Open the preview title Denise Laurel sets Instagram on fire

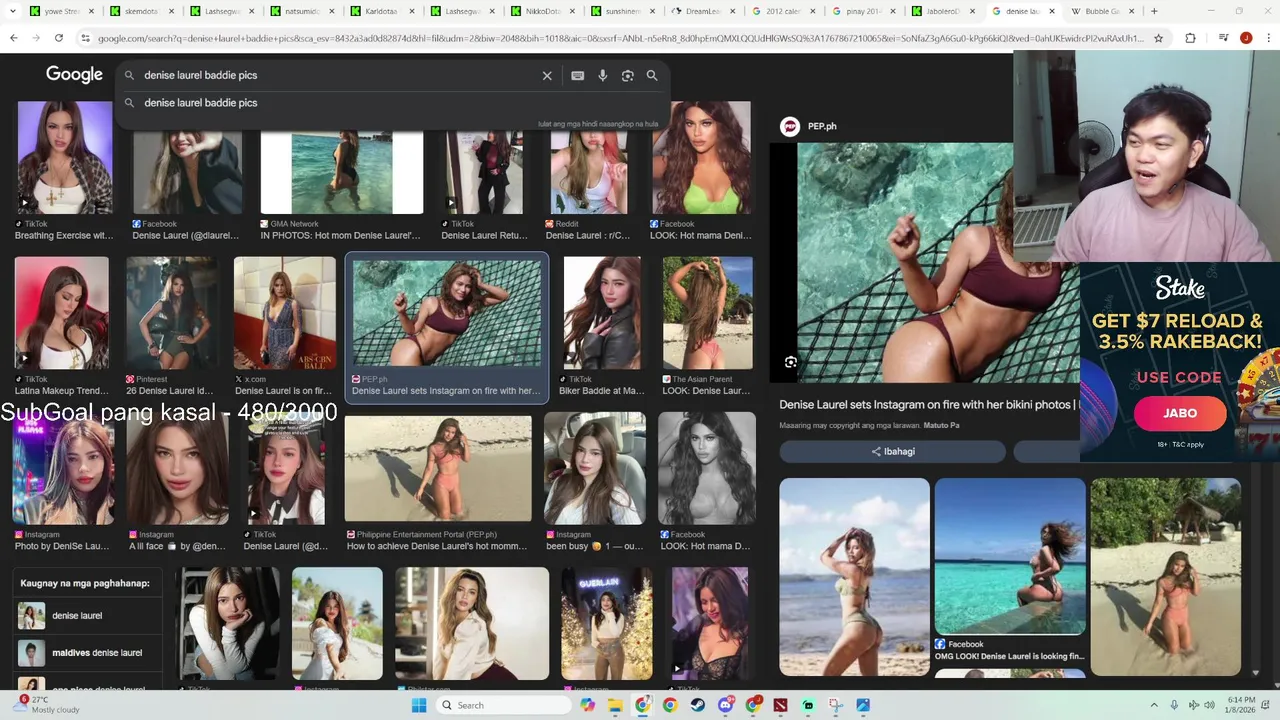coord(928,405)
